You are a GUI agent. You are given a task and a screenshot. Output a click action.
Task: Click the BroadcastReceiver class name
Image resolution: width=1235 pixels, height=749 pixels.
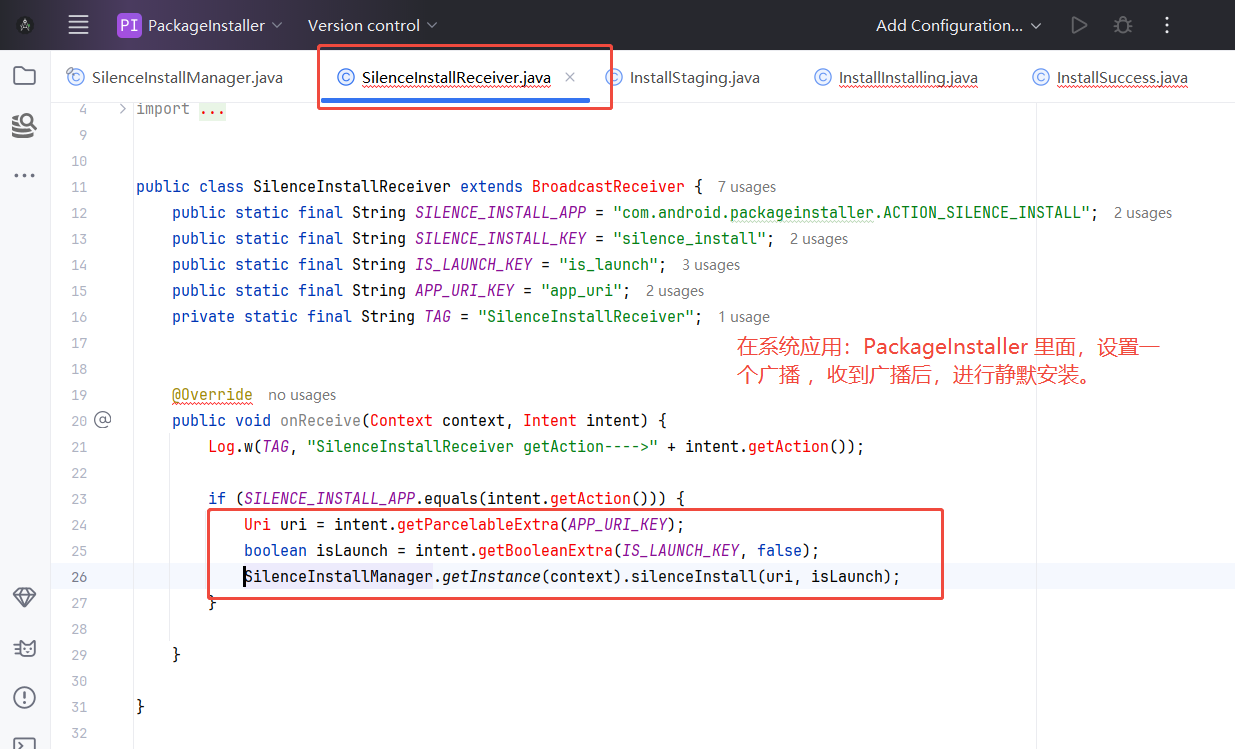tap(608, 186)
